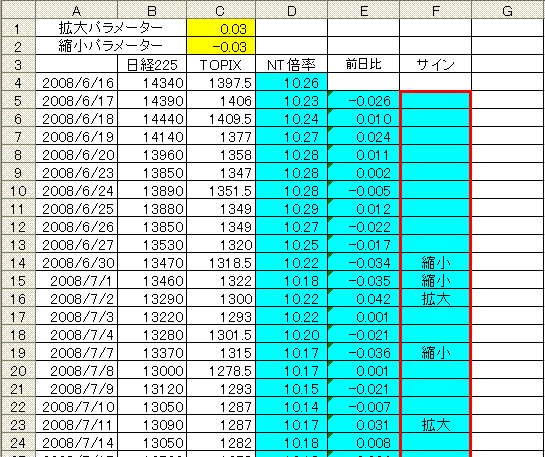Click the 前日比 value 0.008
This screenshot has width=545, height=457.
364,443
